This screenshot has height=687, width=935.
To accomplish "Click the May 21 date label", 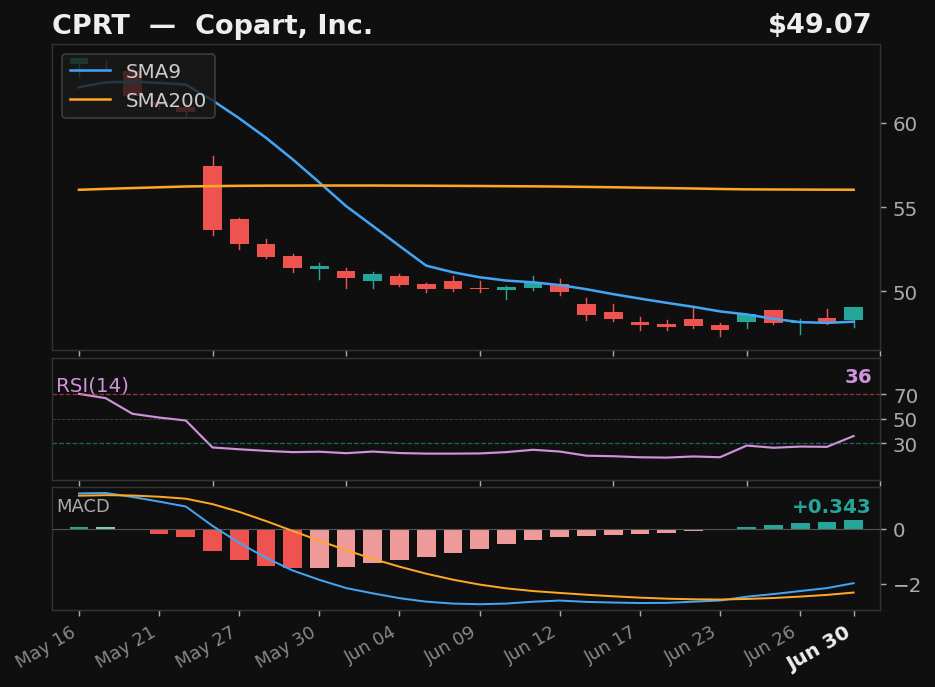I will tap(125, 646).
